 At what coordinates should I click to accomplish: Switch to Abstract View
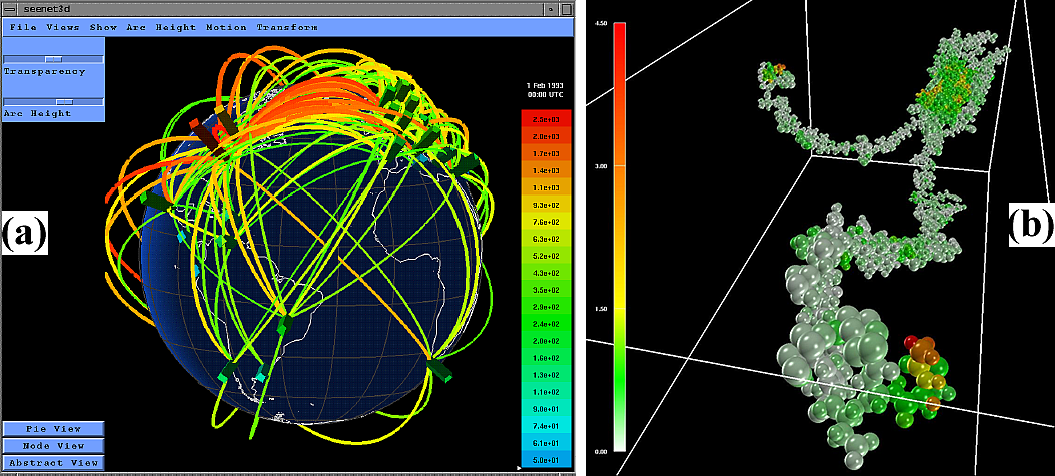52,463
